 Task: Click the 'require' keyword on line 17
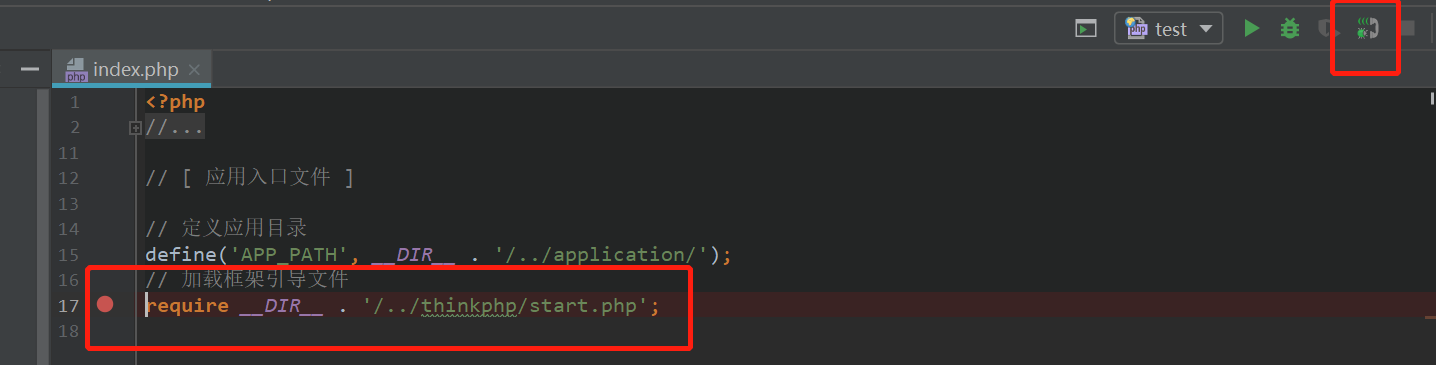(x=187, y=305)
